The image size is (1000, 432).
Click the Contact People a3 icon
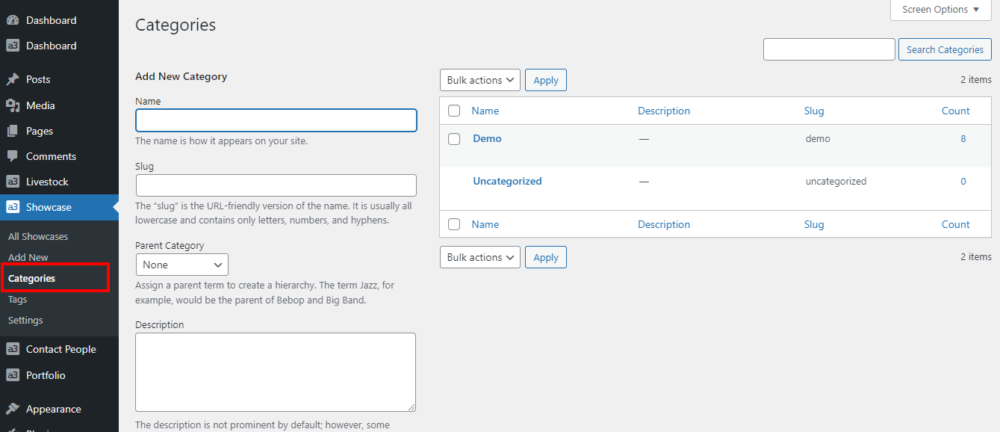point(12,350)
